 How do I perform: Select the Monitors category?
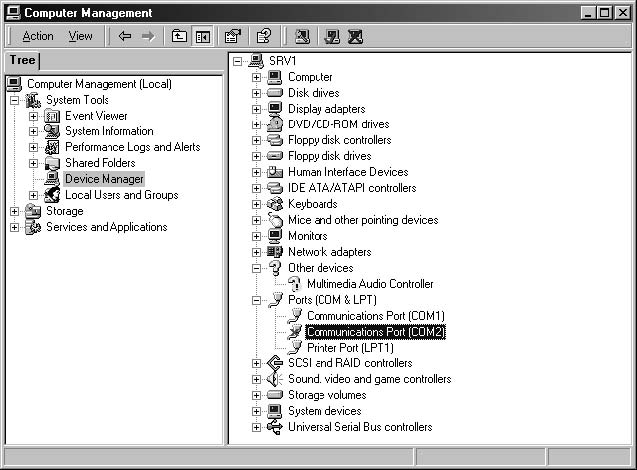click(308, 236)
